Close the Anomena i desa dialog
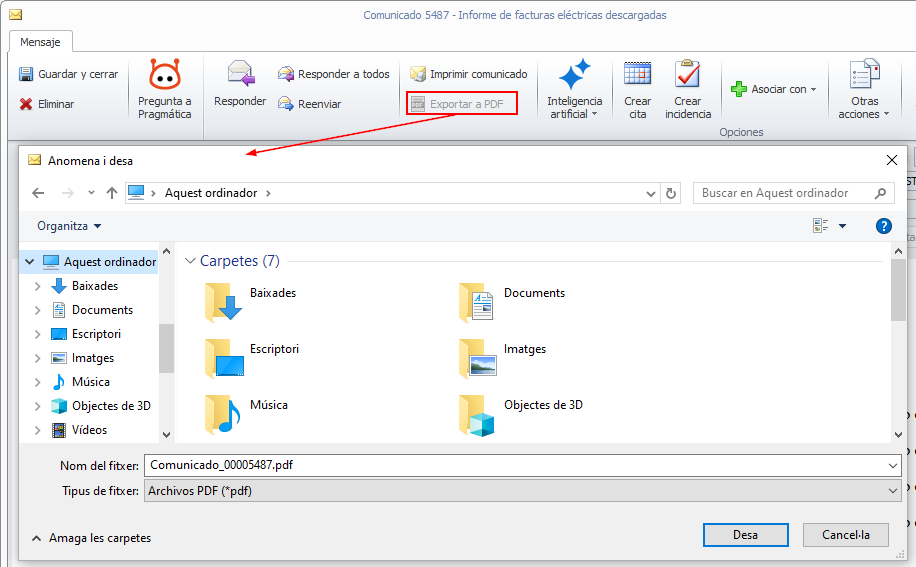Image resolution: width=916 pixels, height=567 pixels. [891, 160]
